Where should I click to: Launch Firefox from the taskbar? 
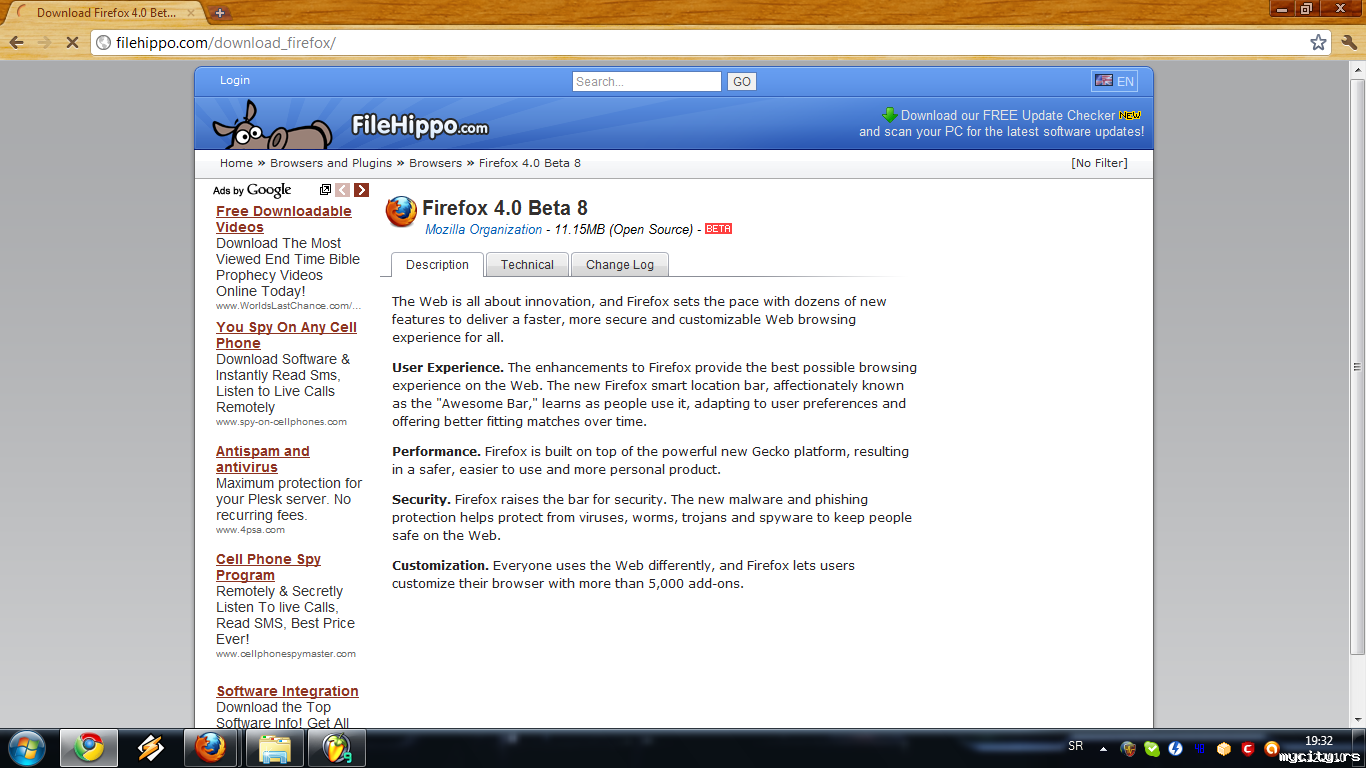[212, 748]
